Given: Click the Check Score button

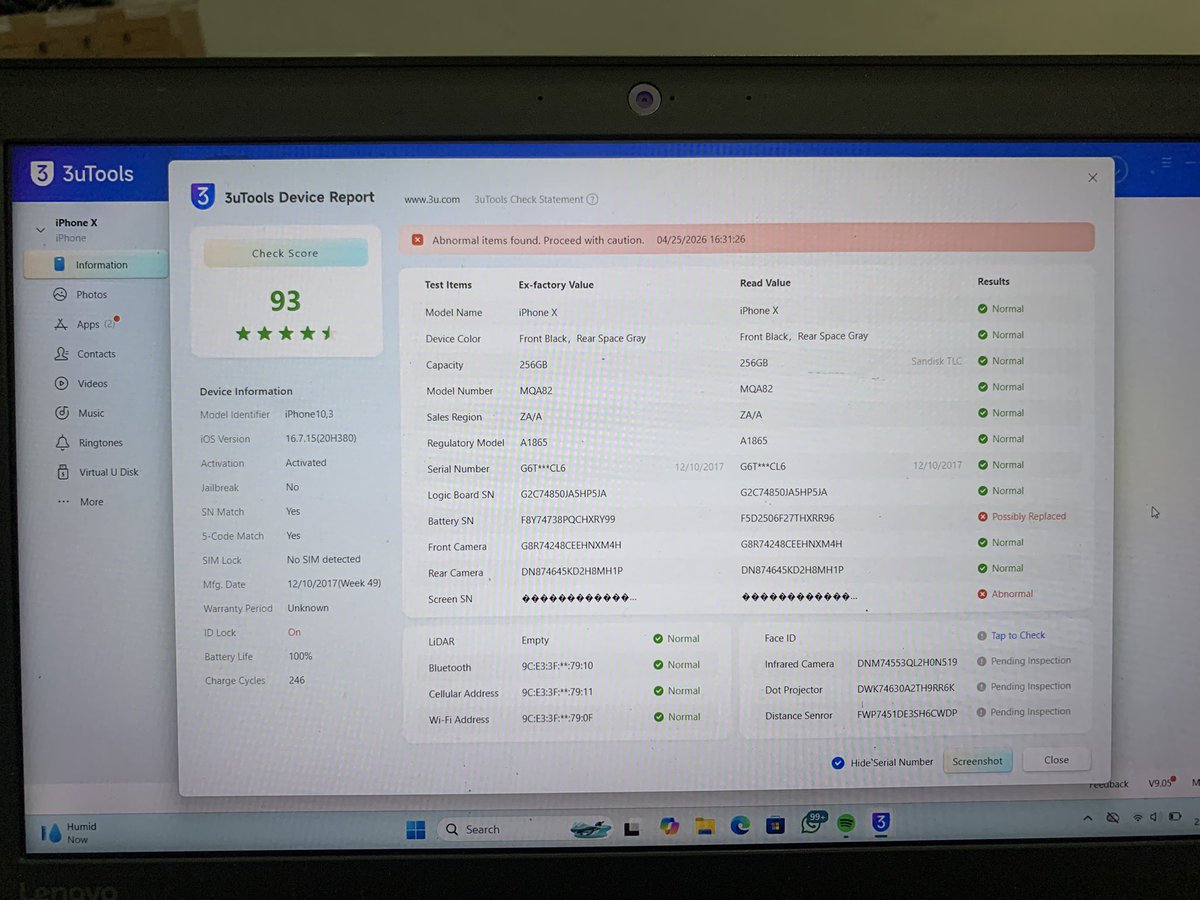Looking at the screenshot, I should [285, 253].
